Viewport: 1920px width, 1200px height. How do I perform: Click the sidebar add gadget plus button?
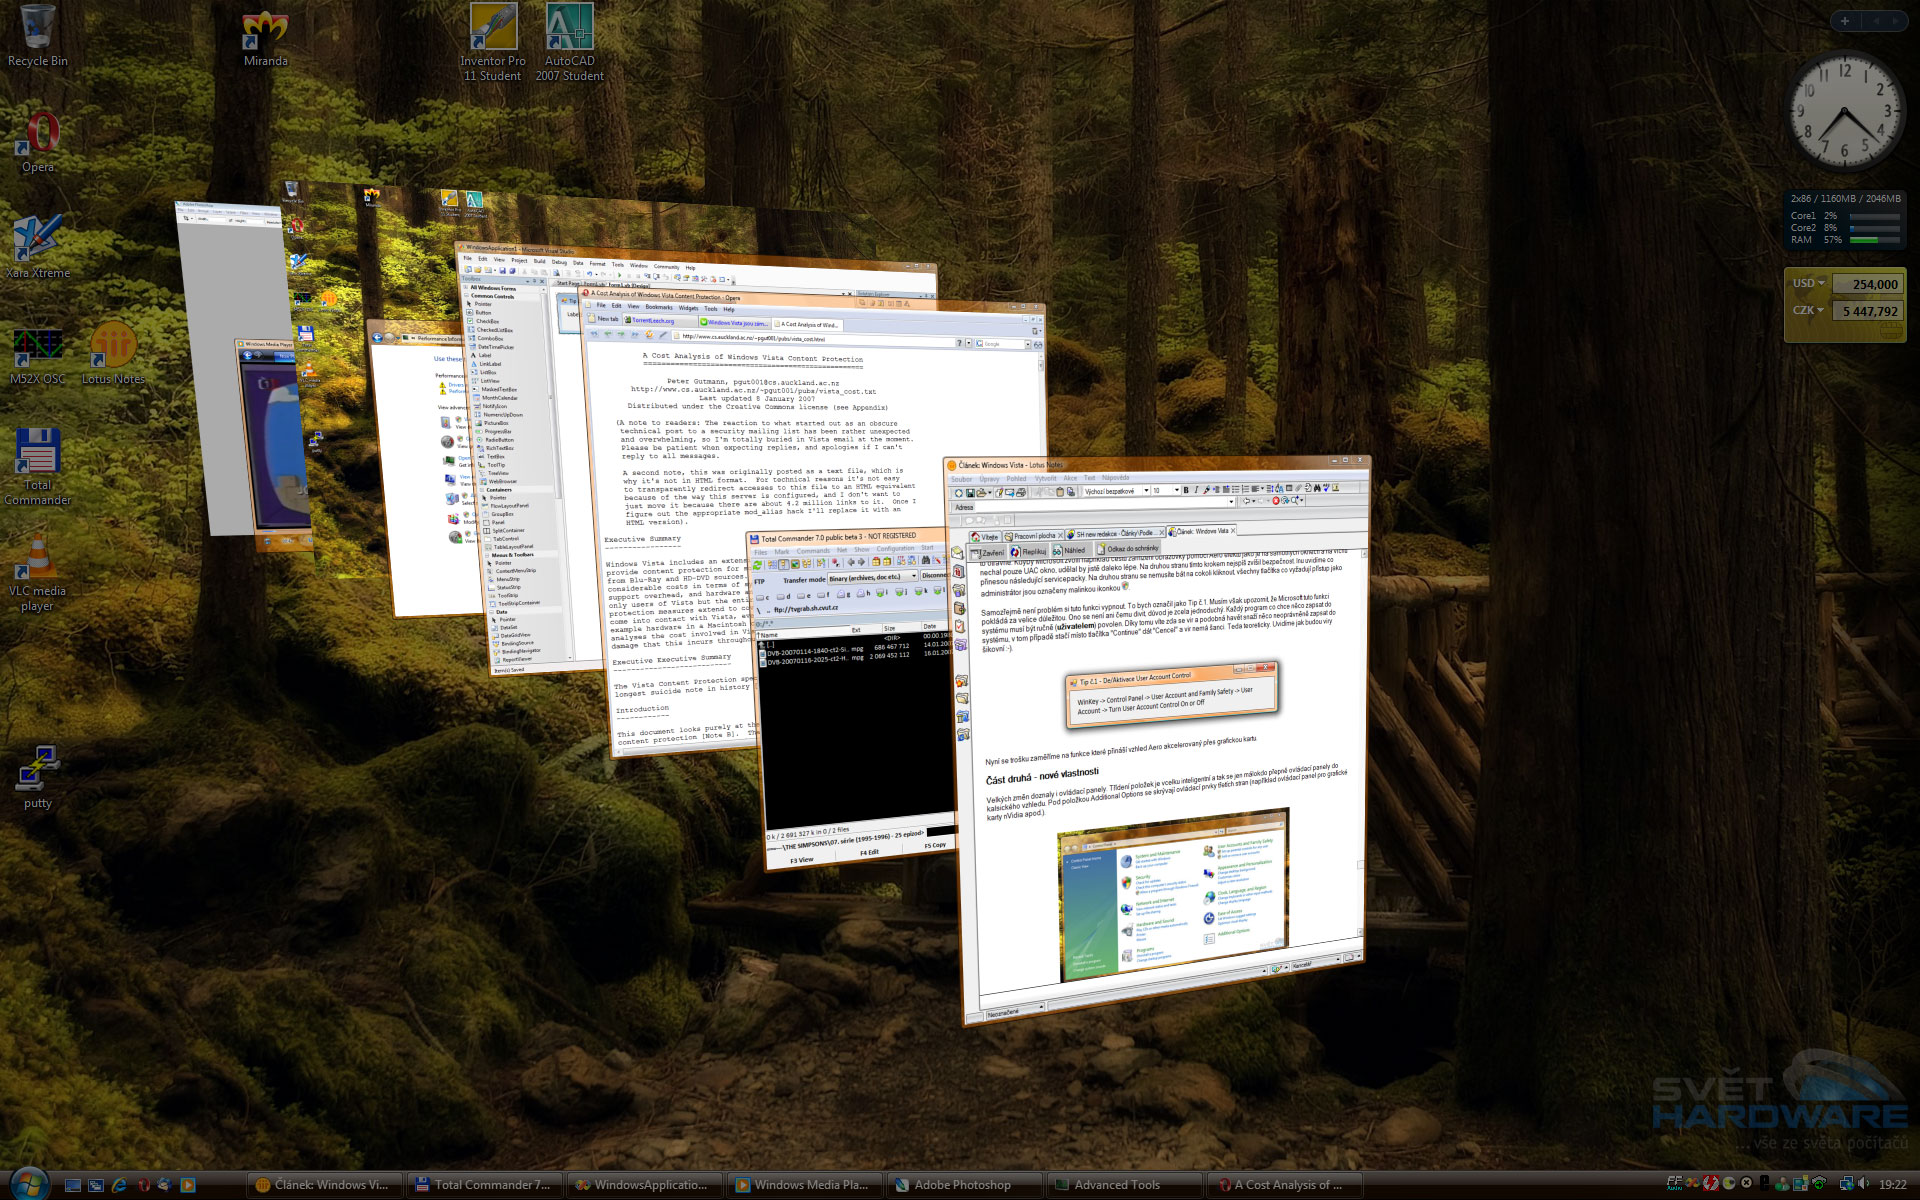pyautogui.click(x=1845, y=20)
